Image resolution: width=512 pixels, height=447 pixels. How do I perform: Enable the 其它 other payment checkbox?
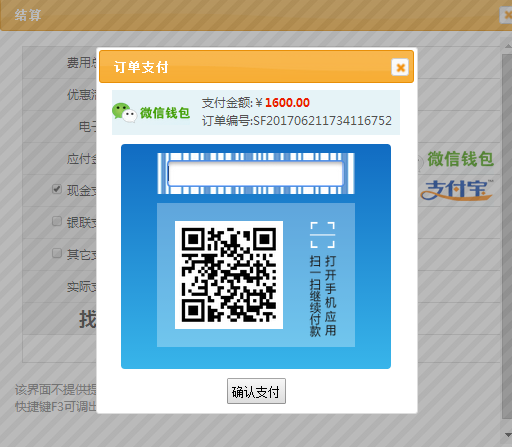[x=57, y=253]
